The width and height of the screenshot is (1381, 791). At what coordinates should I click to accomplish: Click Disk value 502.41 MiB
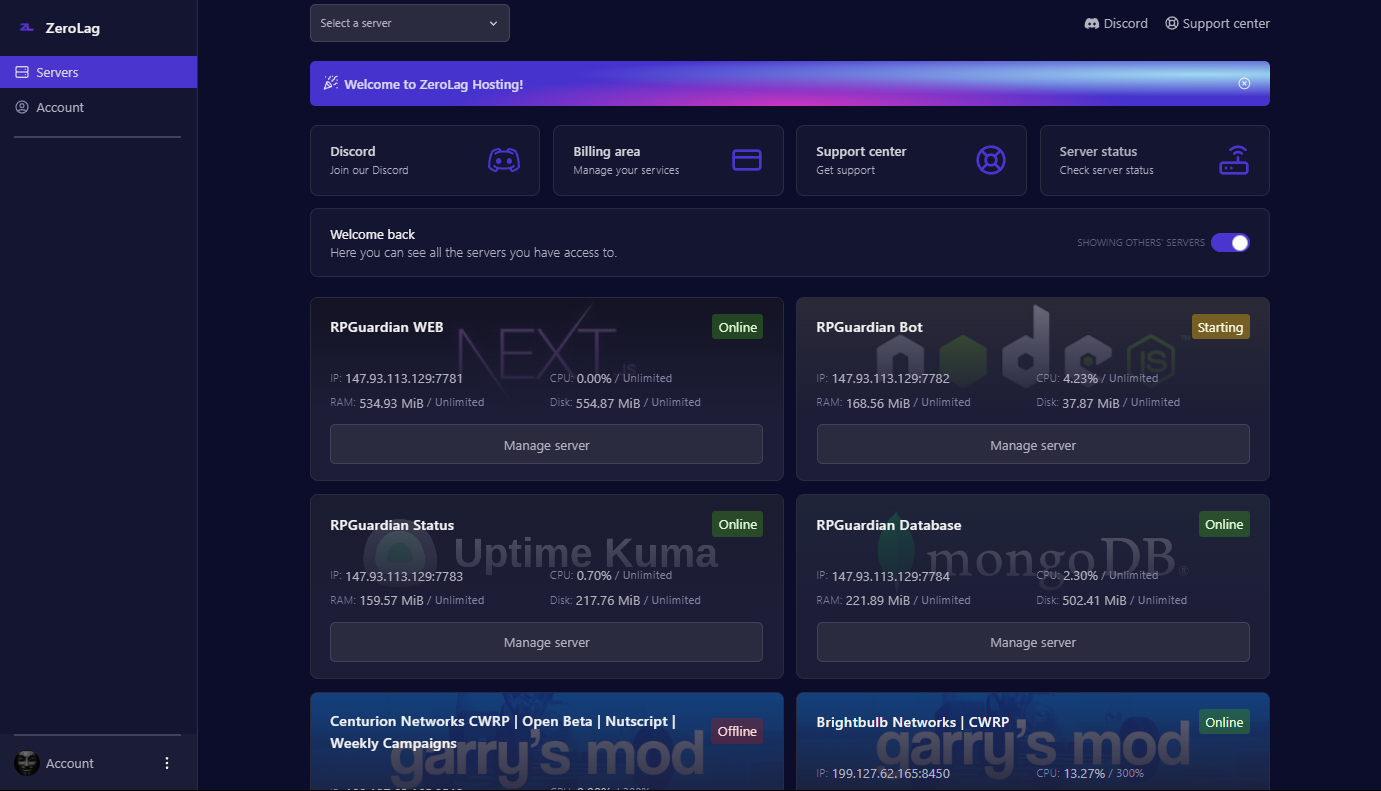(x=1094, y=601)
